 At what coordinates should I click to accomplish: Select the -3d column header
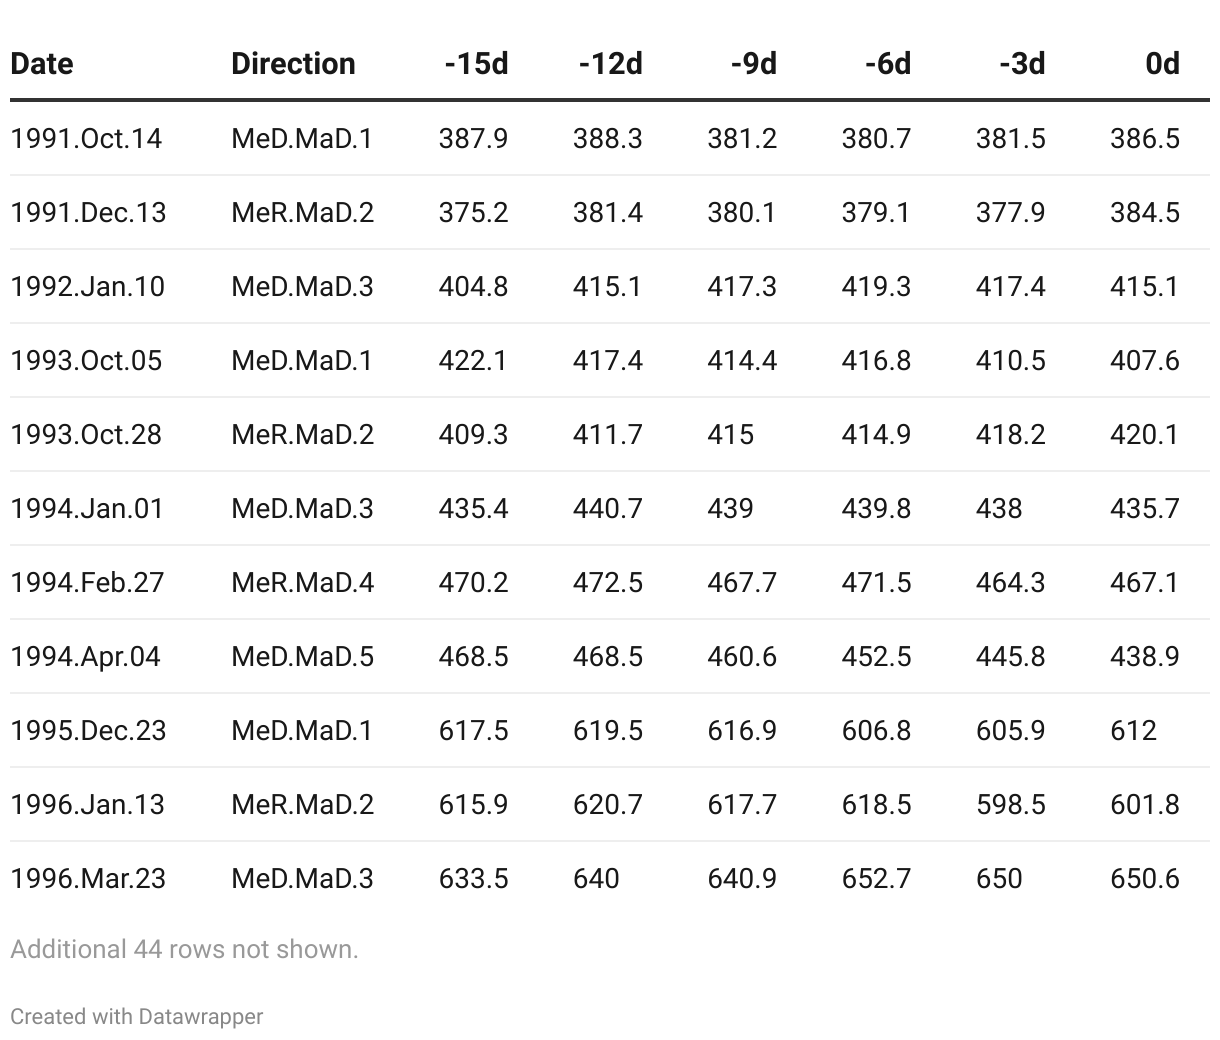coord(1022,64)
